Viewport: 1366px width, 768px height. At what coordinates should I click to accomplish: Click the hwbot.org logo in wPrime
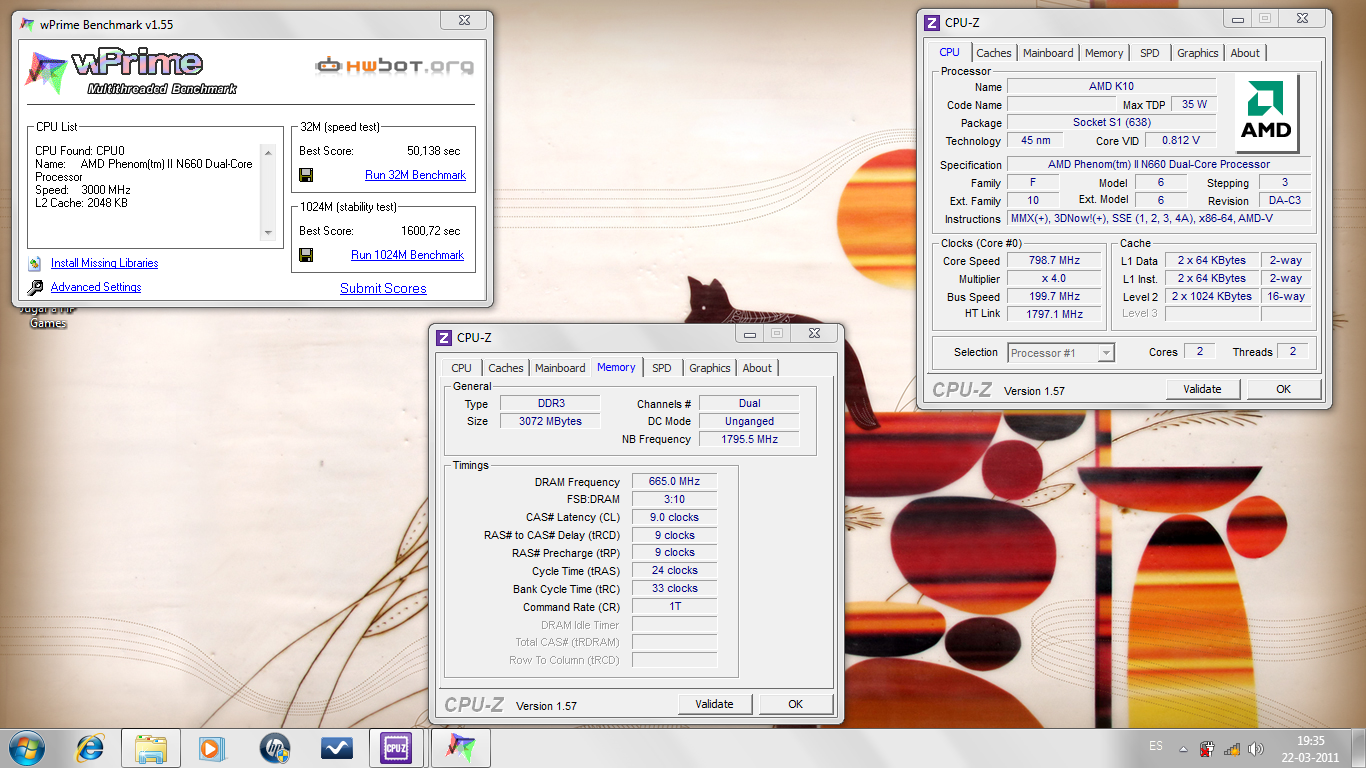click(394, 66)
